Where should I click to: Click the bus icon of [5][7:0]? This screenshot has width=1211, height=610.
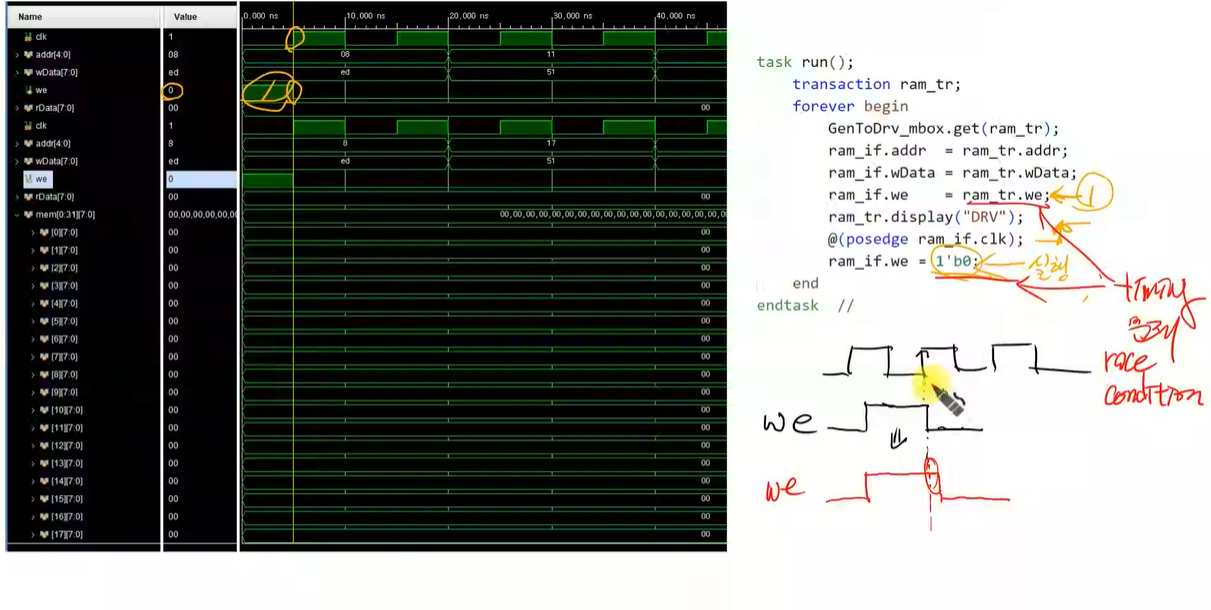coord(44,321)
